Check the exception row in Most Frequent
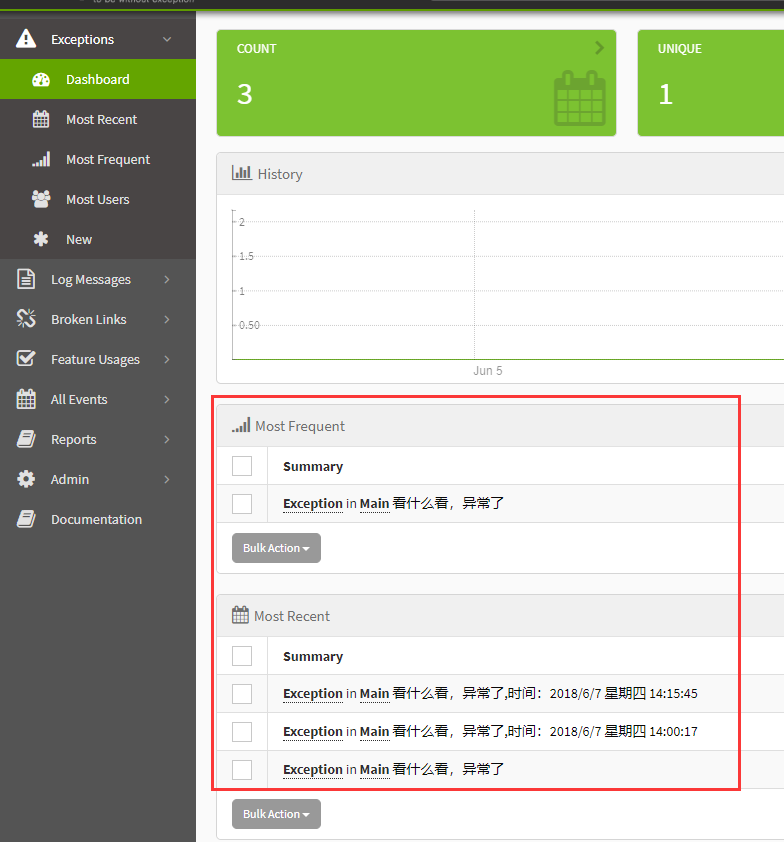Image resolution: width=784 pixels, height=842 pixels. 242,504
